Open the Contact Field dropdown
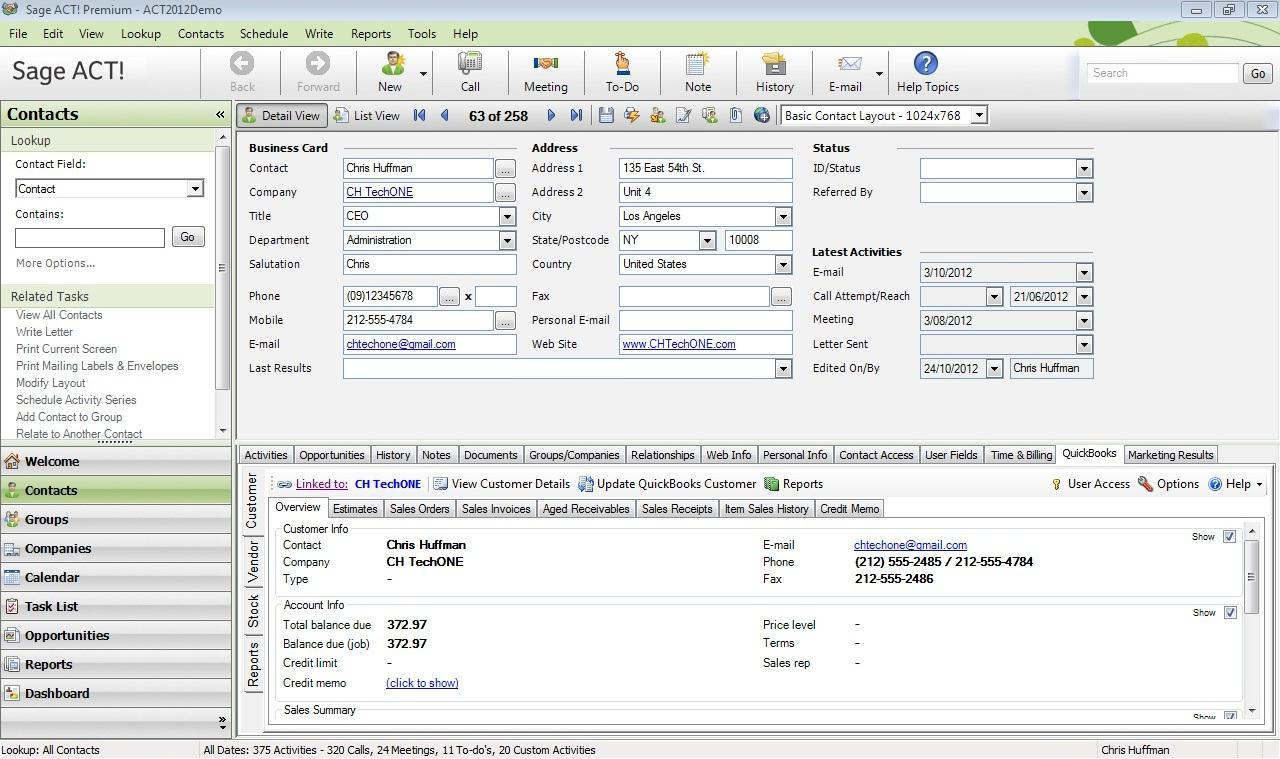Screen dimensions: 1280x759 (195, 189)
